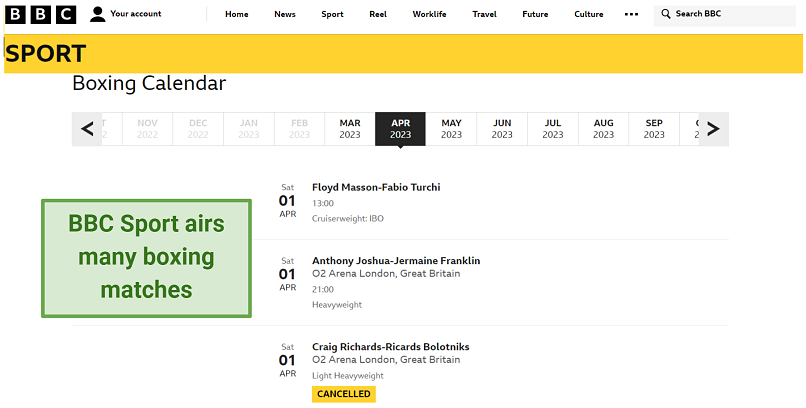Select the MAY 2023 month tab
The height and width of the screenshot is (408, 806).
click(451, 129)
